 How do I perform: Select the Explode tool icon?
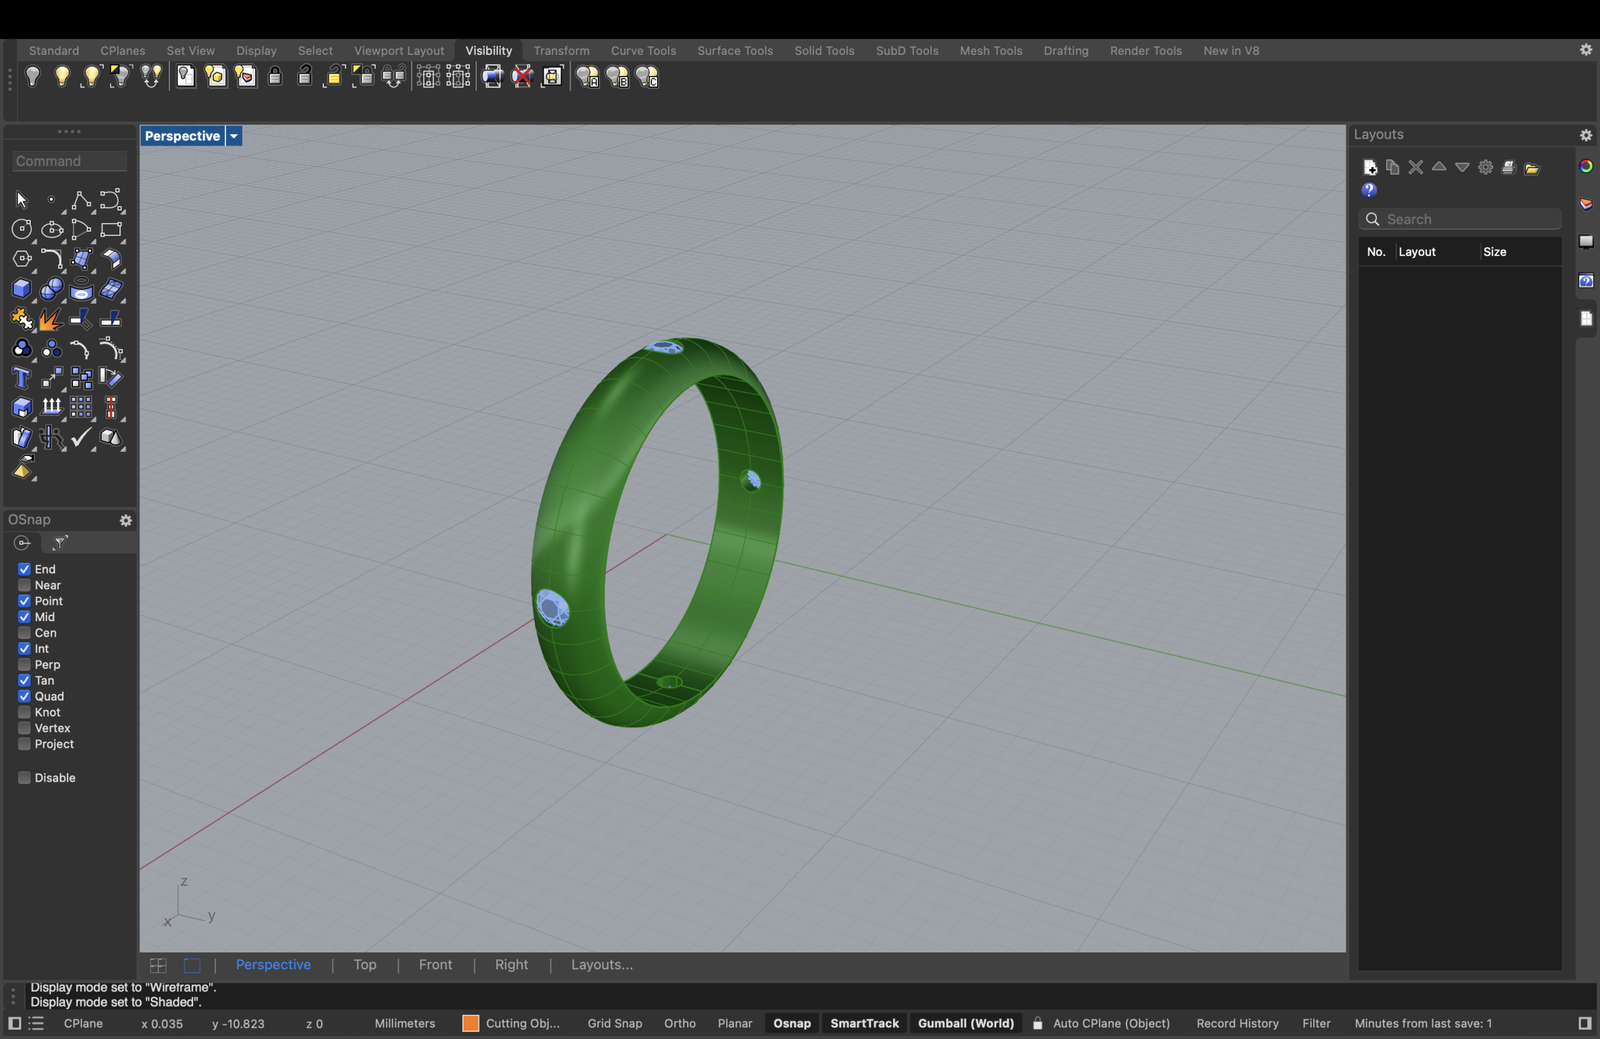(51, 319)
